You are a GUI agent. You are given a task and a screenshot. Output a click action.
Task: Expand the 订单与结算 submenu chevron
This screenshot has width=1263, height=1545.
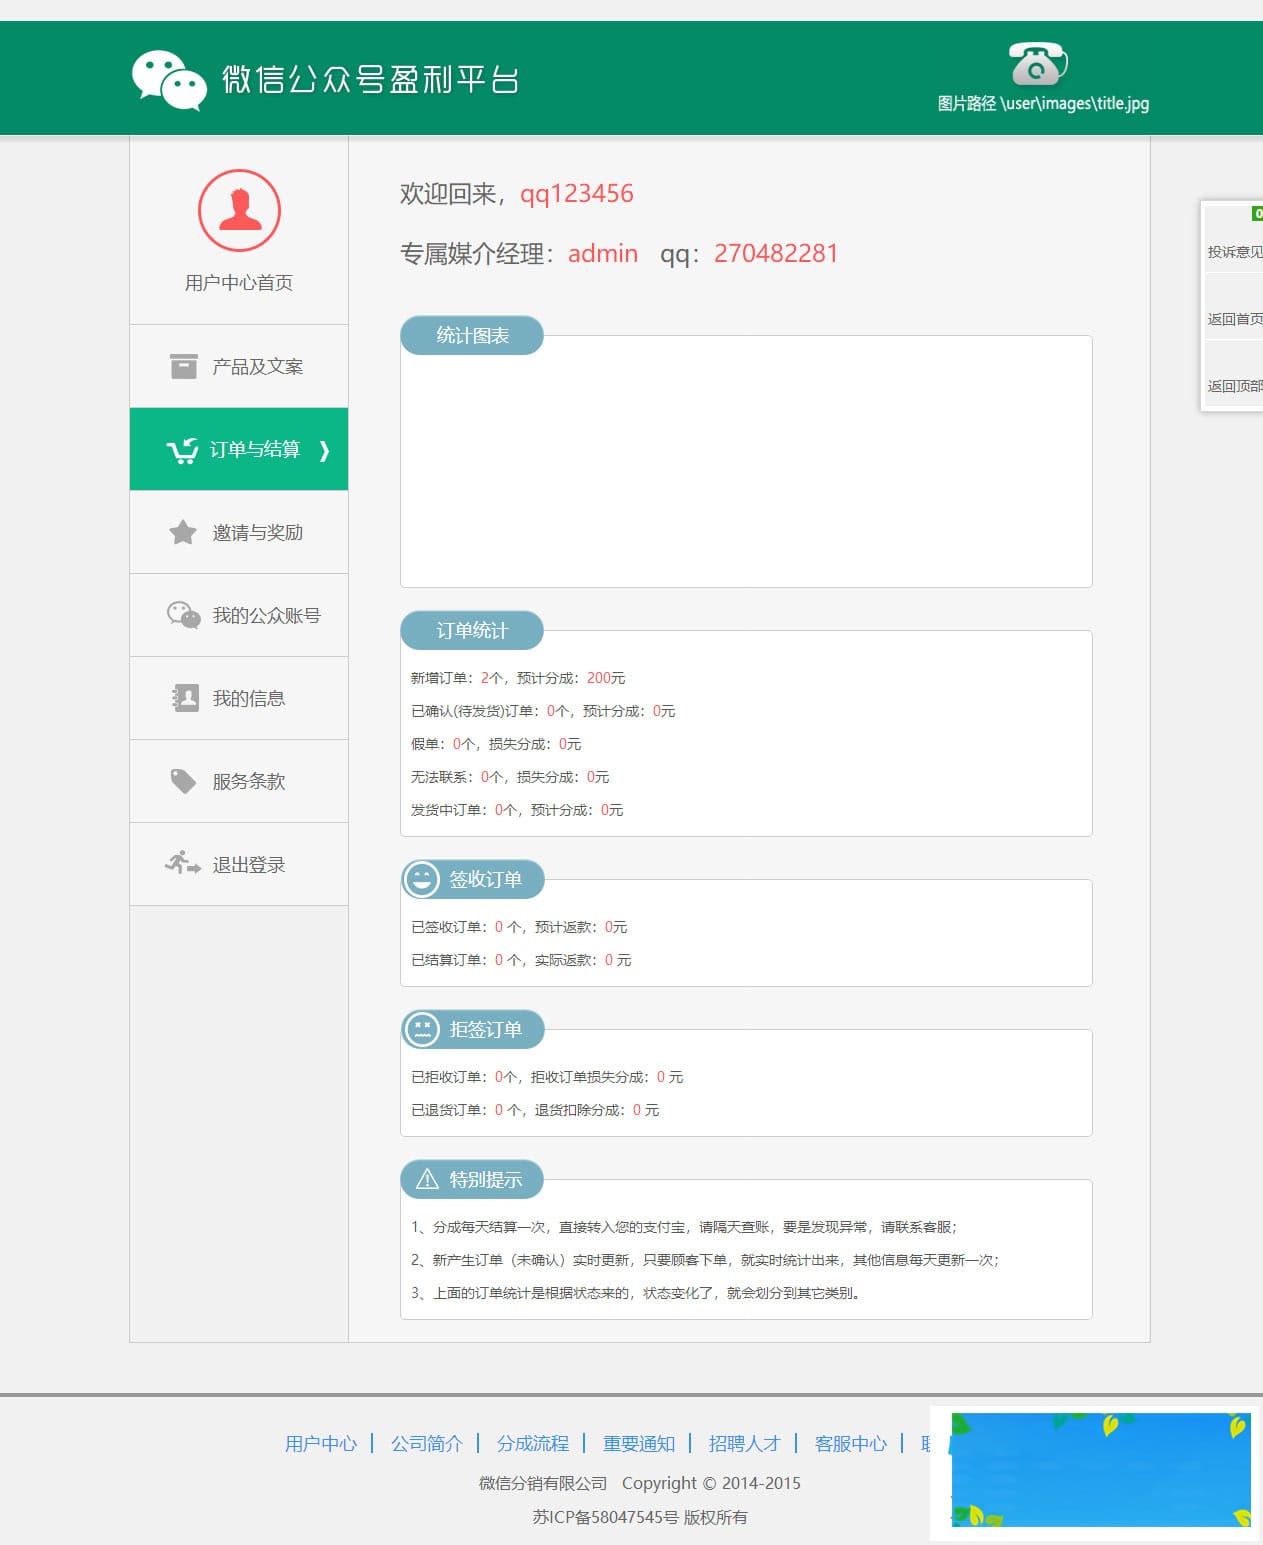pyautogui.click(x=323, y=452)
